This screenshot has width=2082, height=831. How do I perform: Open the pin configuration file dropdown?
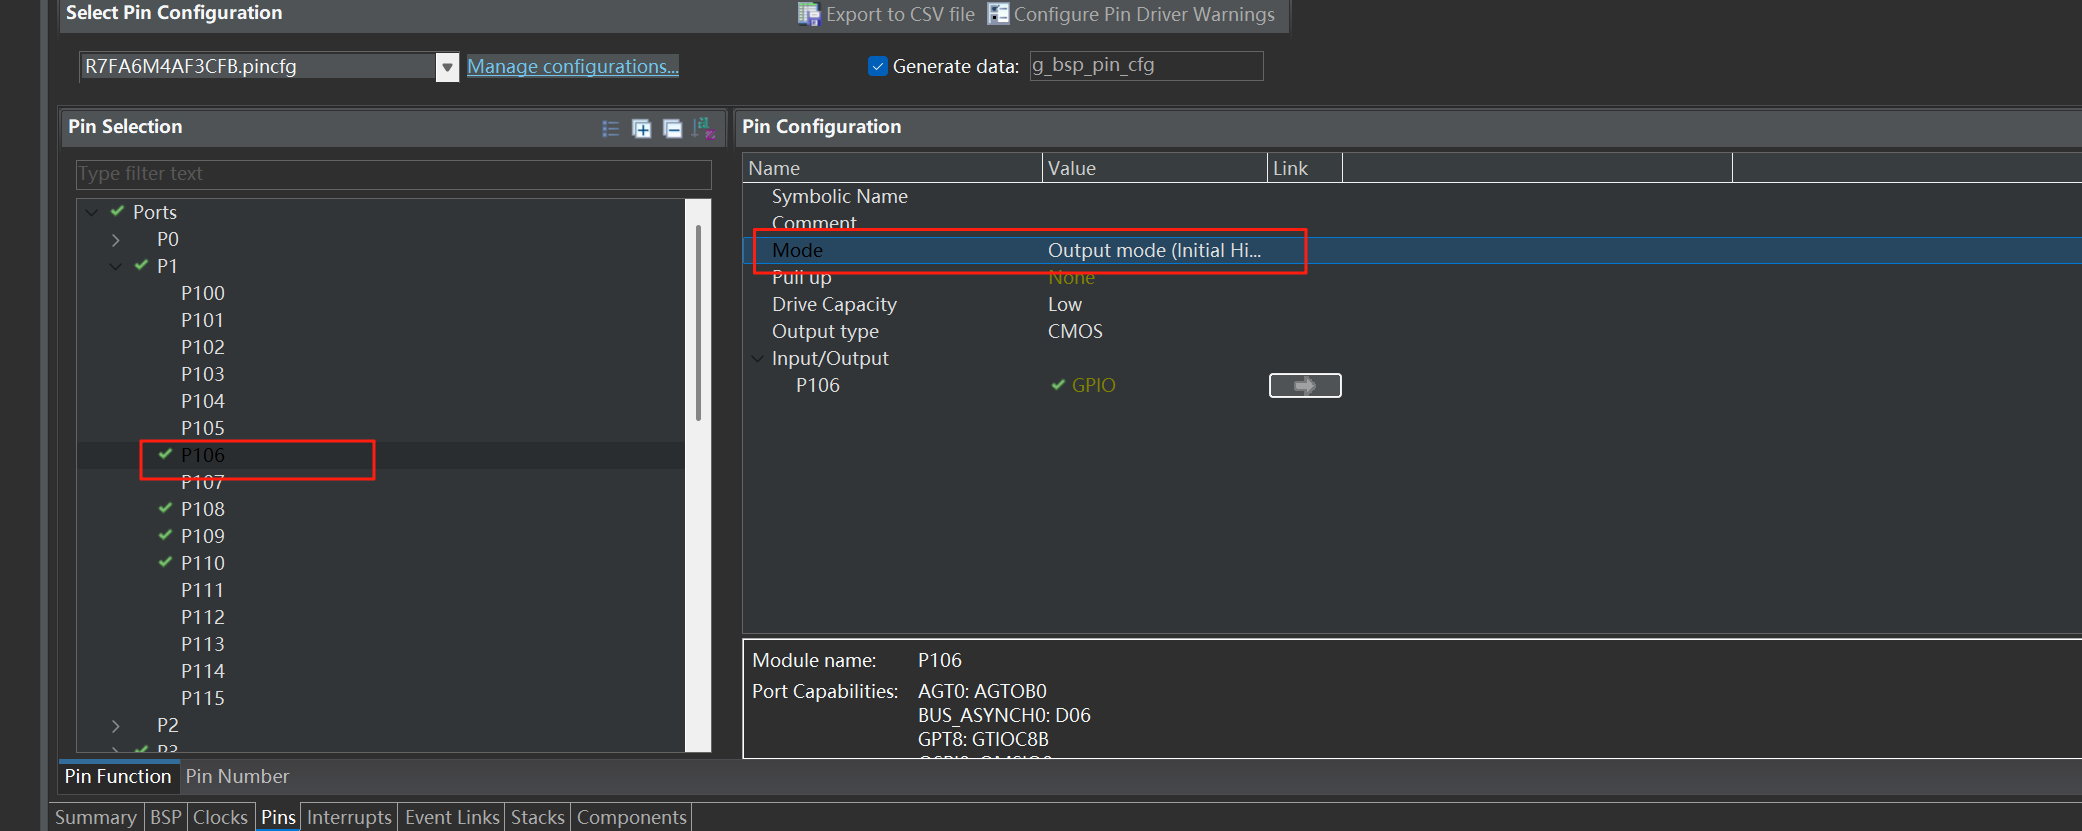447,67
